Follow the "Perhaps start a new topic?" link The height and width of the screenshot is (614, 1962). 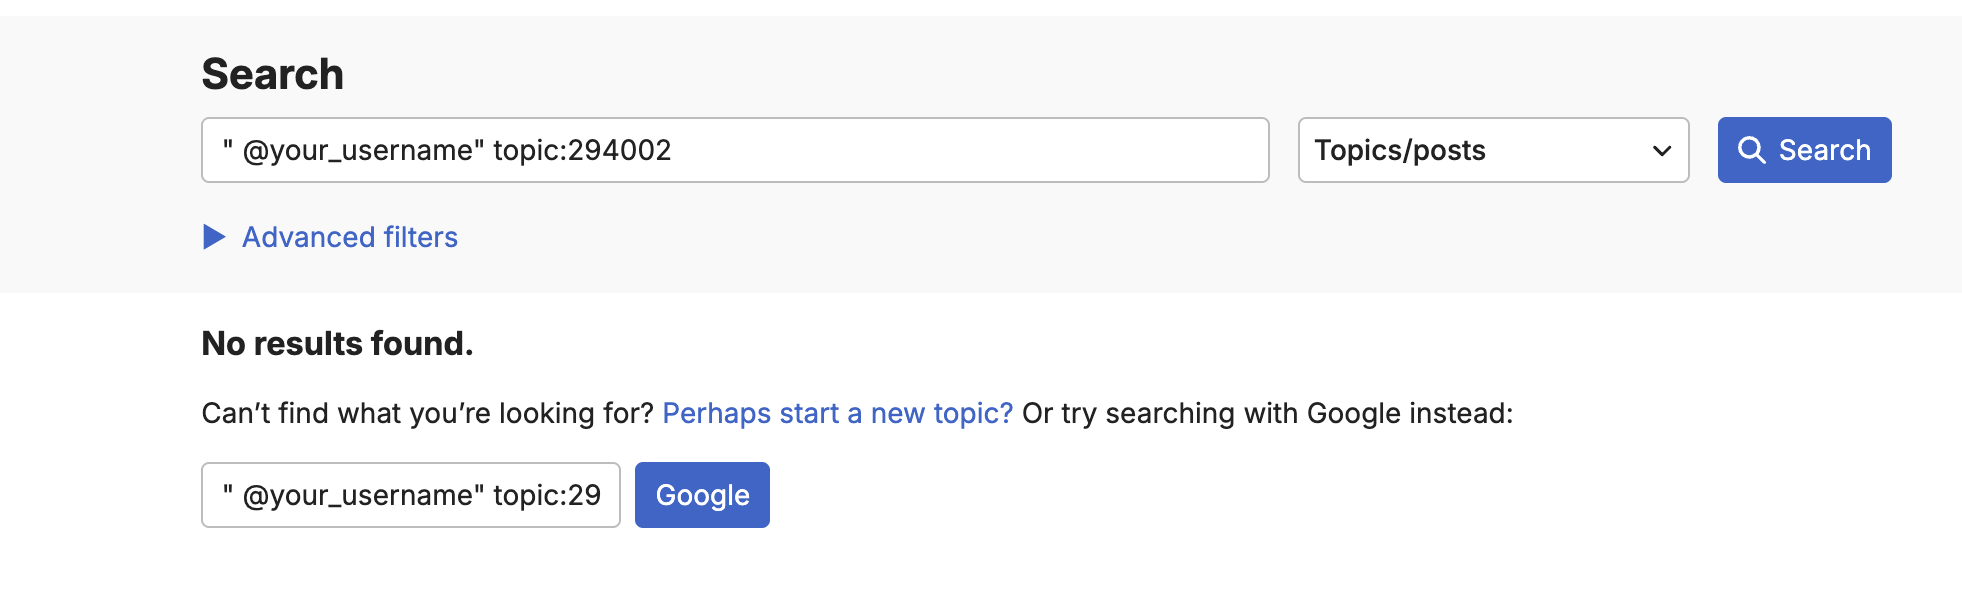point(837,413)
